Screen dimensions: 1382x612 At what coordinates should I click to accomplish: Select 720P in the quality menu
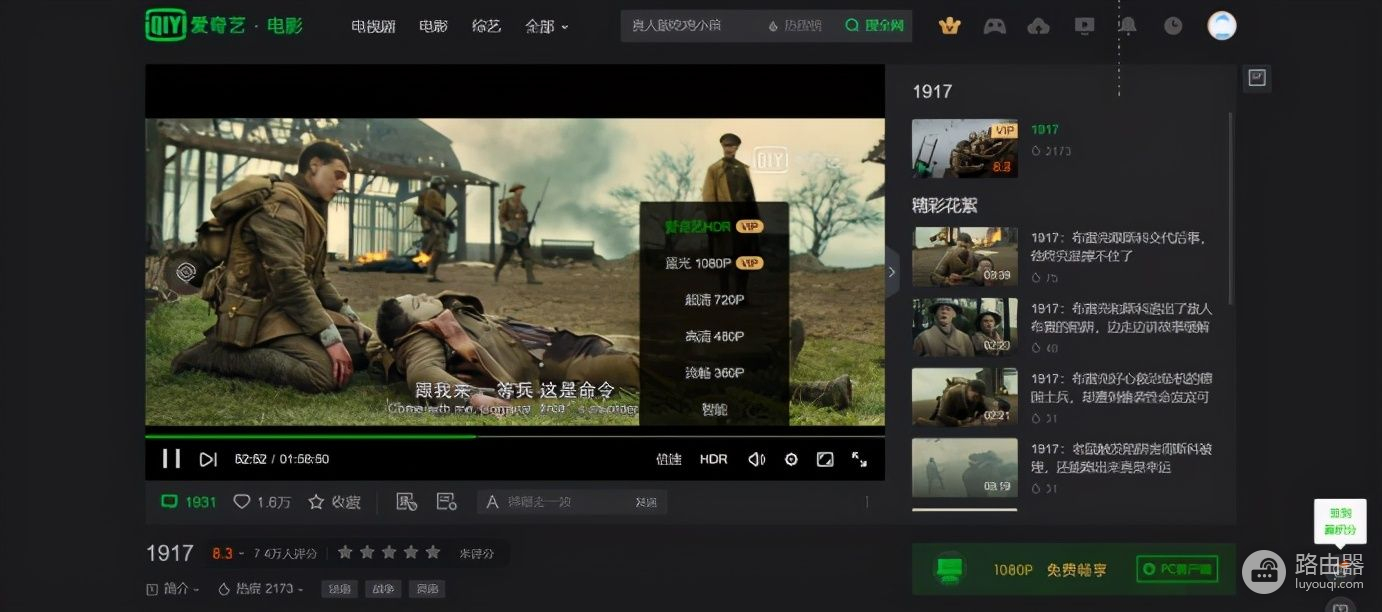coord(714,300)
